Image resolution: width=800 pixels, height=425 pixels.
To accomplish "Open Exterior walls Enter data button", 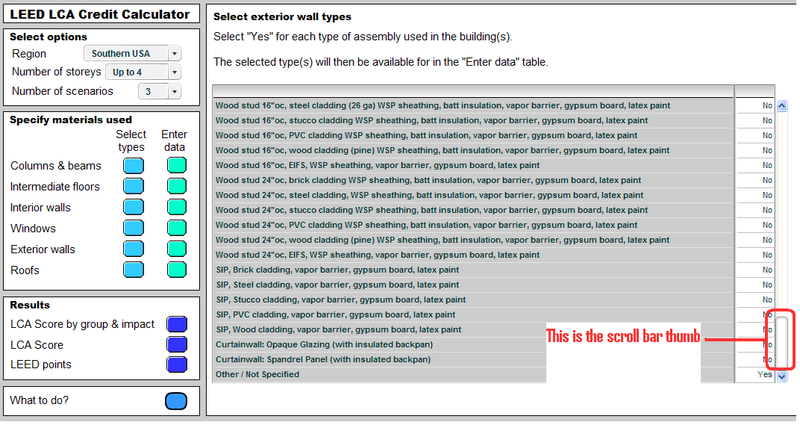I will pyautogui.click(x=177, y=249).
